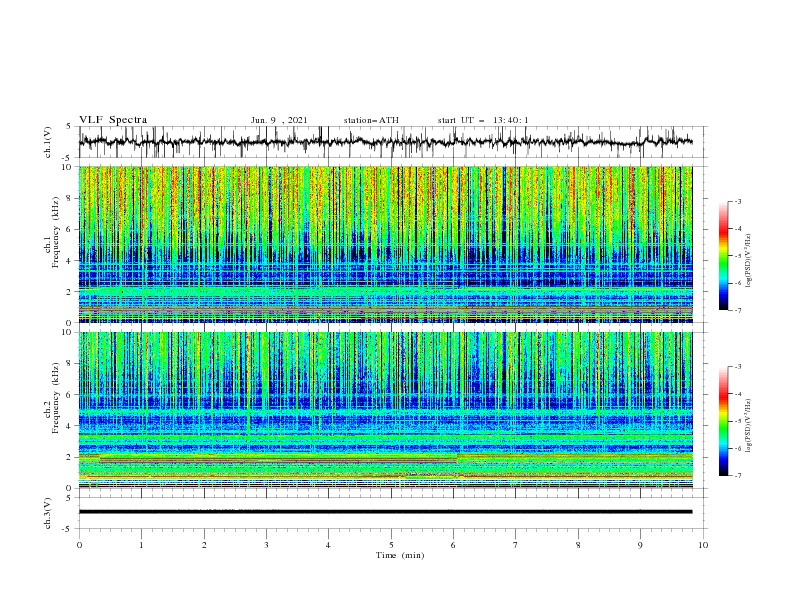792x612 pixels.
Task: Click inside the ch.1 spectrogram panel
Action: pos(385,244)
